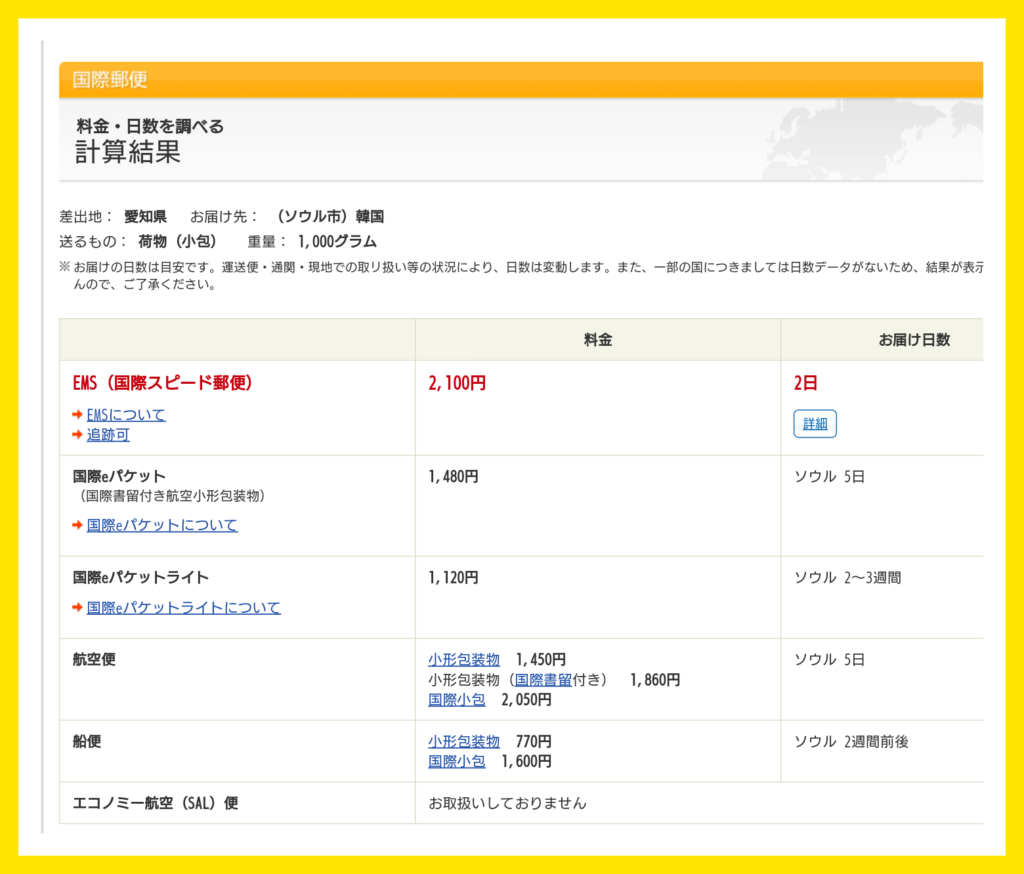The width and height of the screenshot is (1024, 874).
Task: Click the 国際書留 link
Action: 543,680
